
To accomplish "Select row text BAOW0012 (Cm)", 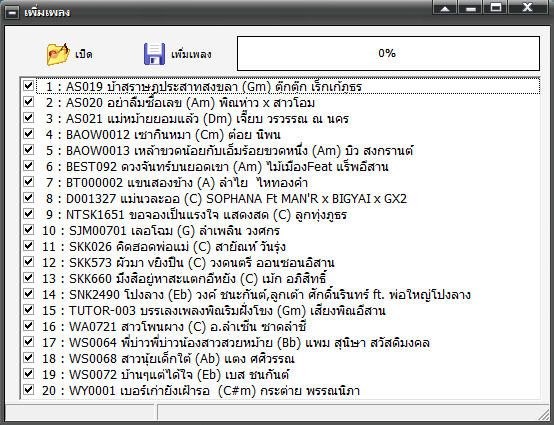I will (163, 135).
